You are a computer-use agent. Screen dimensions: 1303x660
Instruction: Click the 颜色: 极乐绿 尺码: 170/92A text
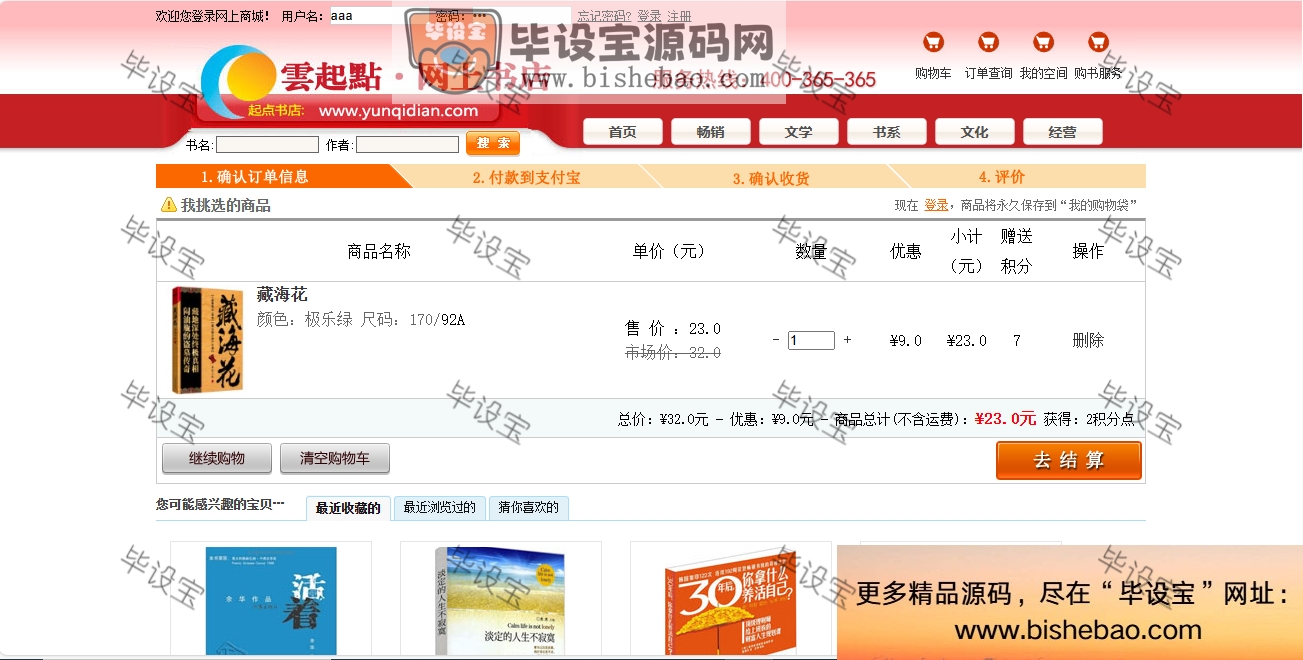click(x=361, y=320)
